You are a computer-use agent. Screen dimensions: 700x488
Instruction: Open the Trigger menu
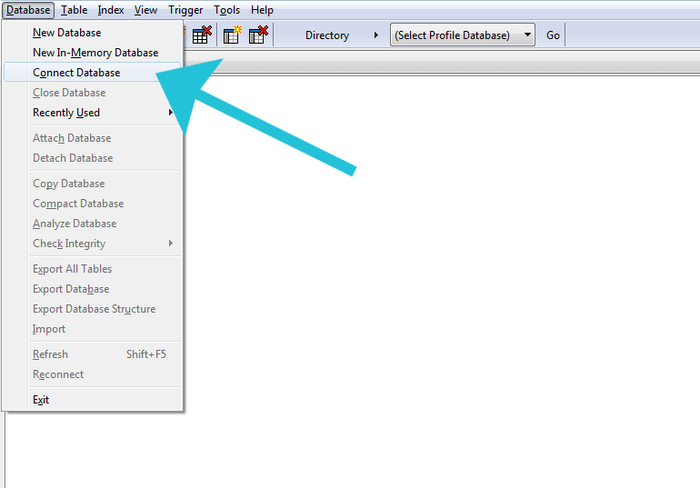[x=185, y=10]
